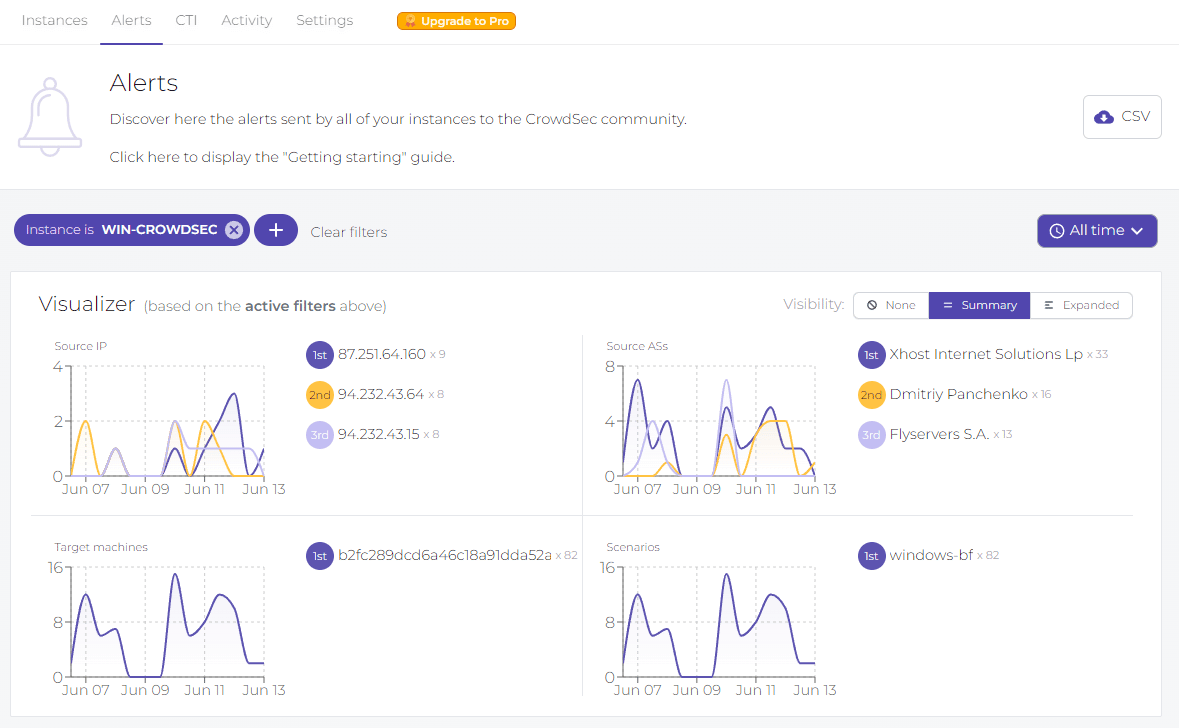
Task: Click the plus icon to add a filter
Action: pyautogui.click(x=276, y=230)
